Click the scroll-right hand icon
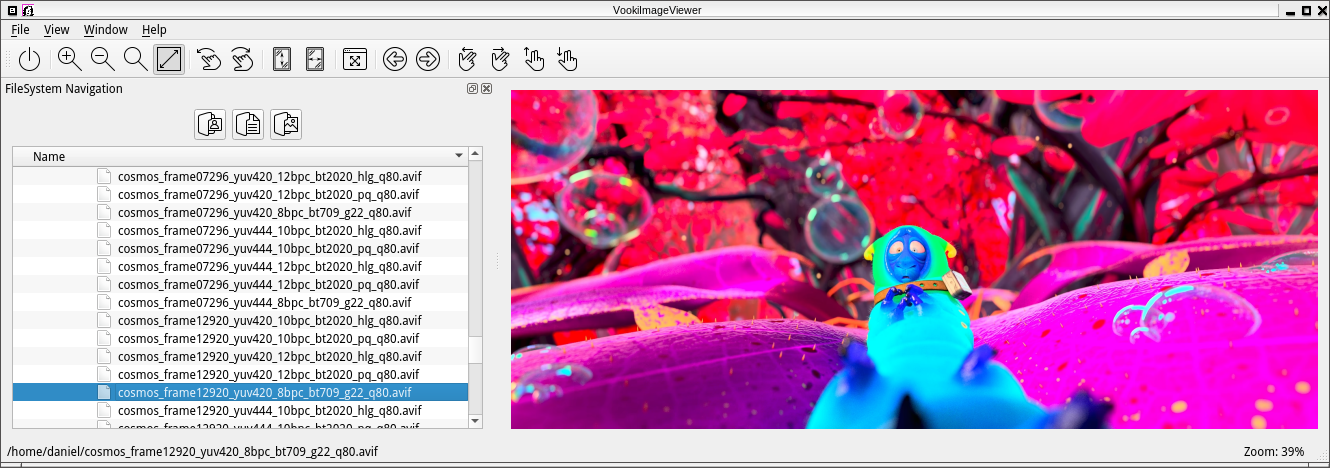The height and width of the screenshot is (468, 1330). coord(500,60)
